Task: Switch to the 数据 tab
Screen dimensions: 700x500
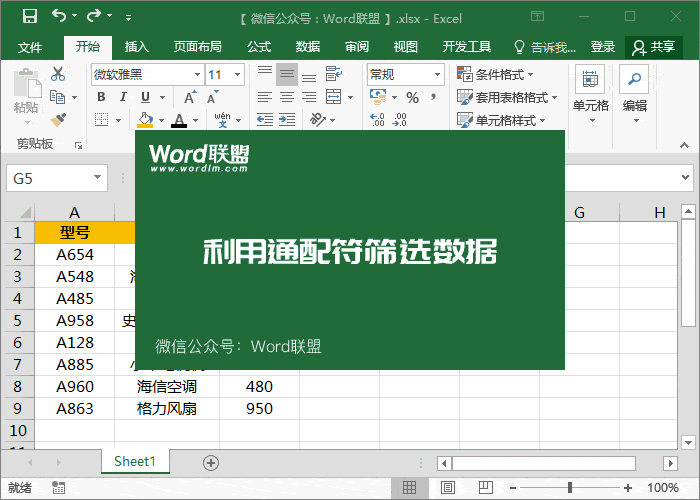Action: point(308,47)
